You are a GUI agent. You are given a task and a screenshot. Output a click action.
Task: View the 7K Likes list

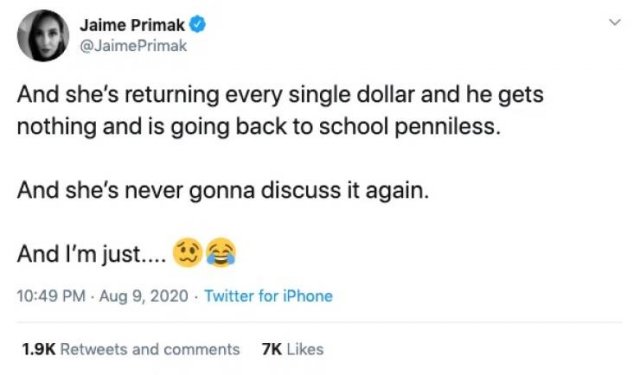[x=293, y=349]
